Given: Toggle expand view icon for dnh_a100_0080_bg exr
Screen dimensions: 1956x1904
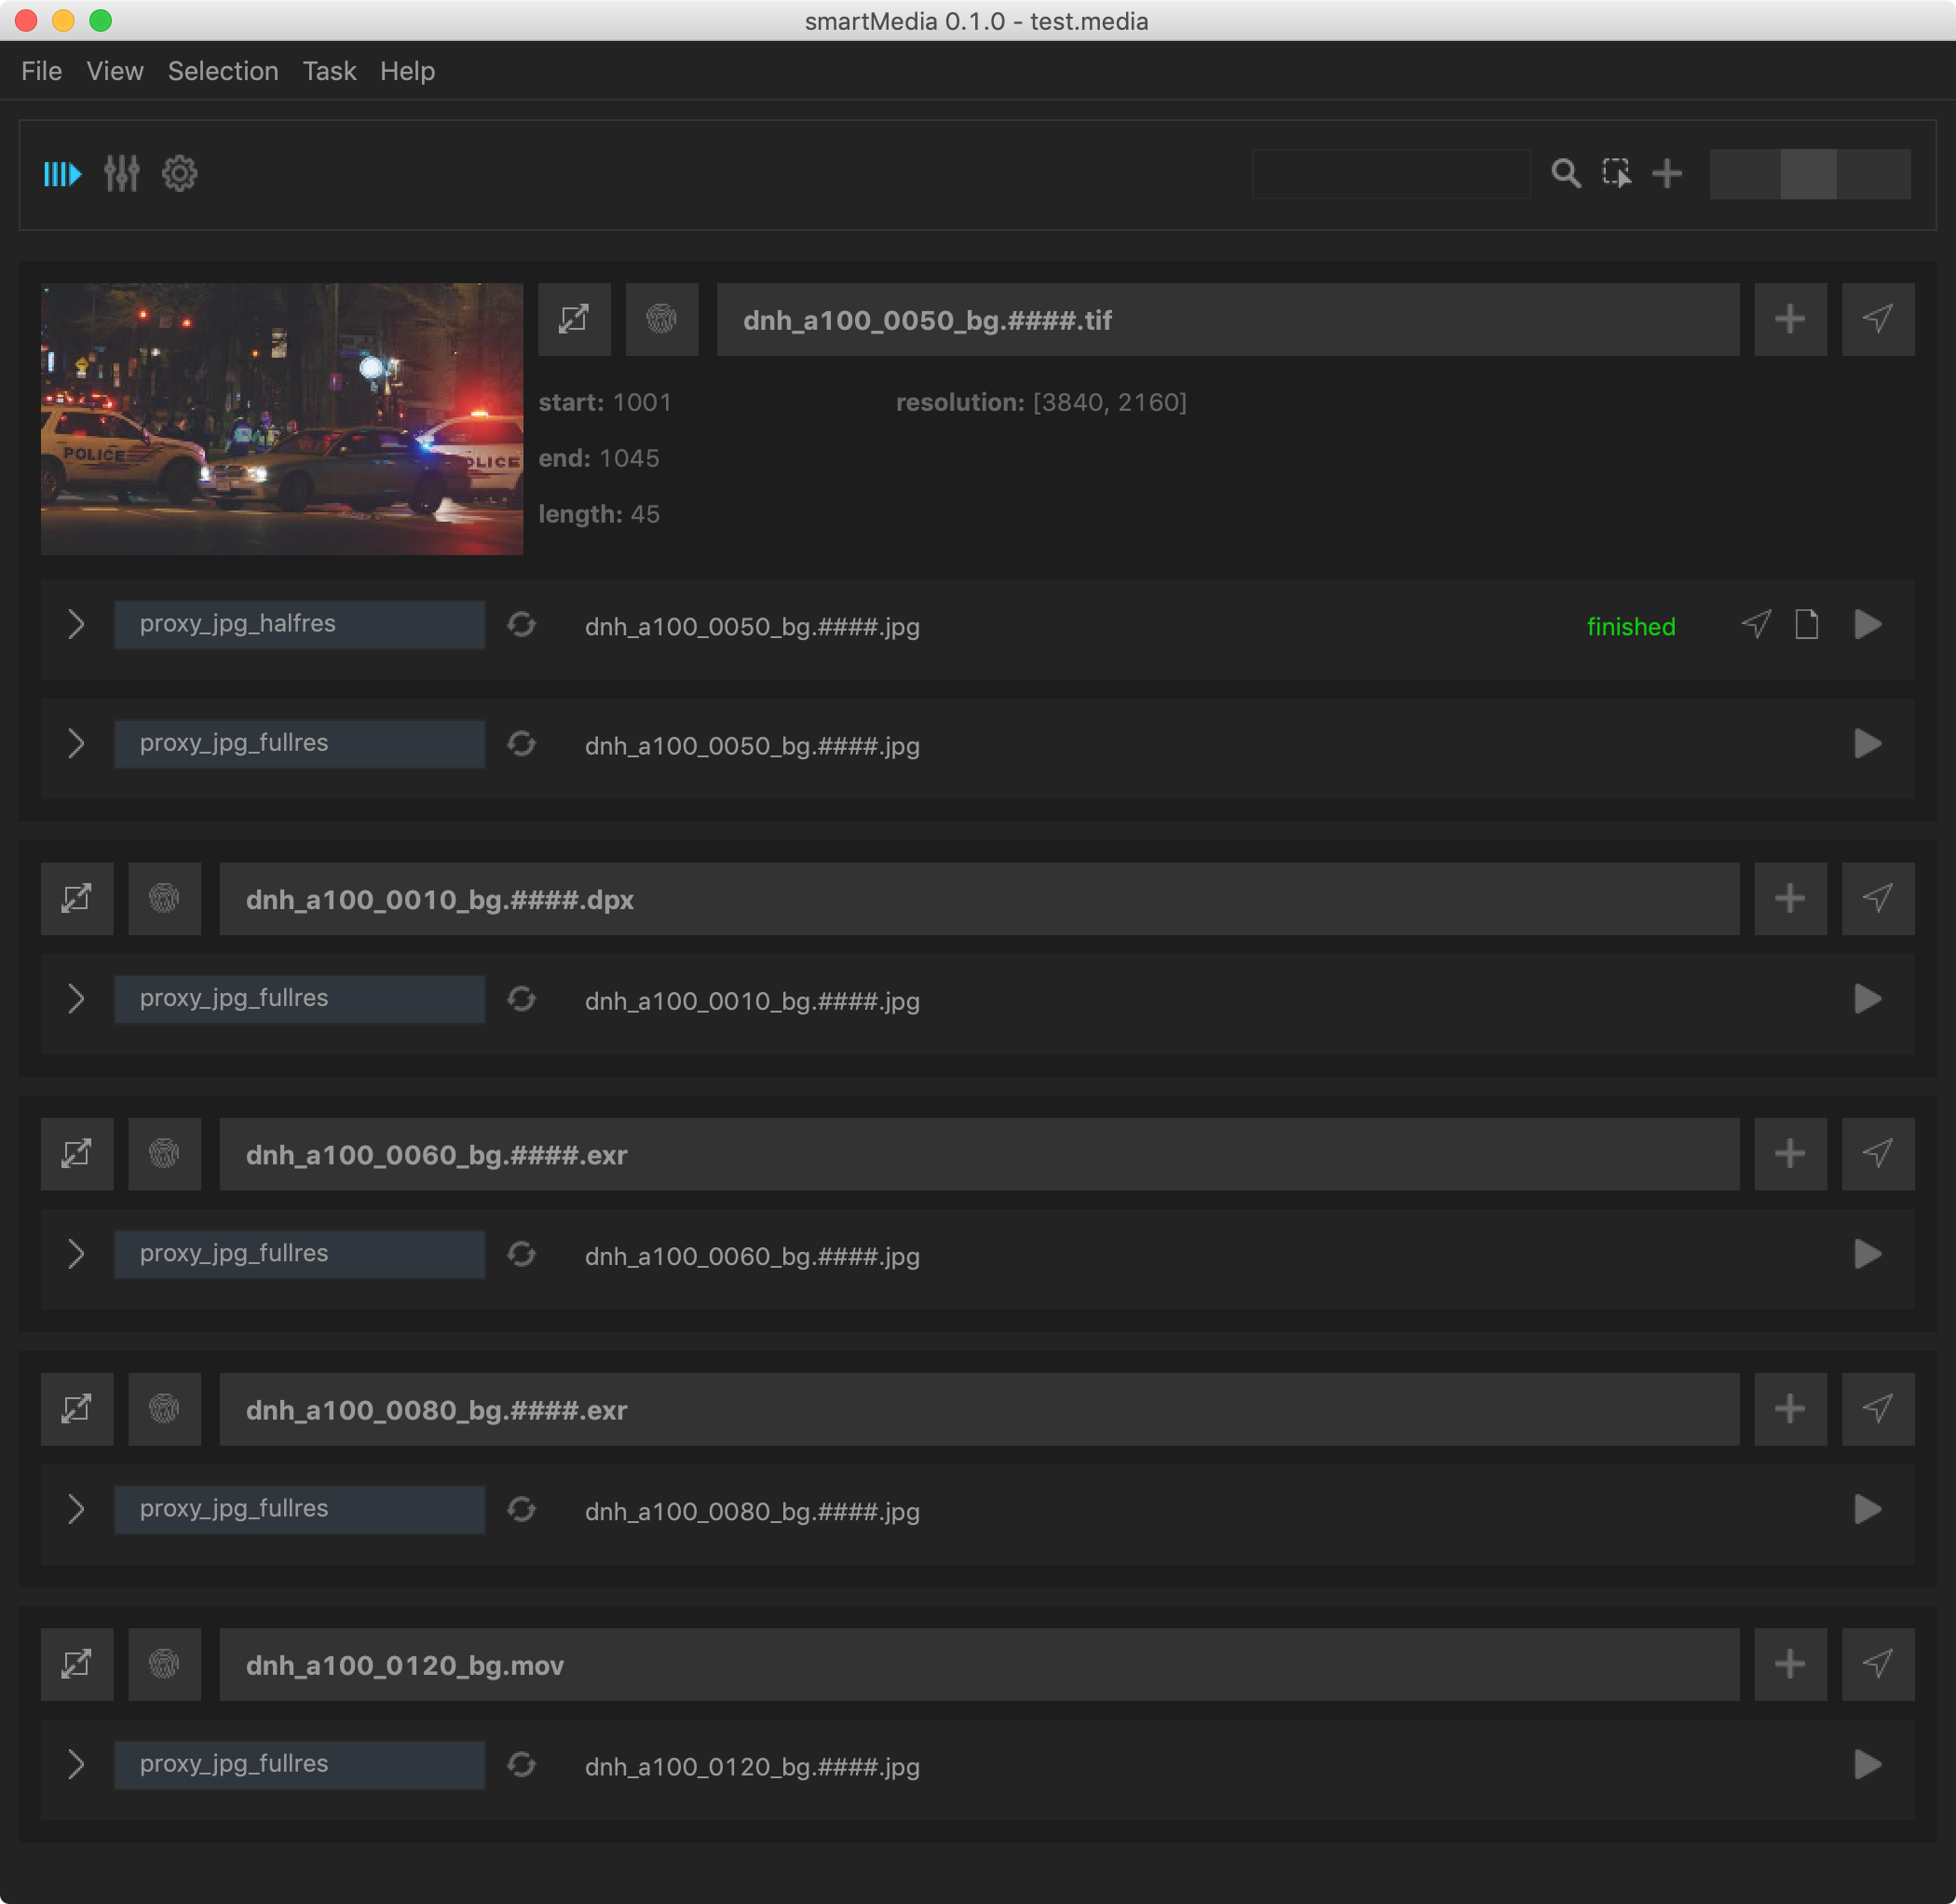Looking at the screenshot, I should coord(77,1409).
